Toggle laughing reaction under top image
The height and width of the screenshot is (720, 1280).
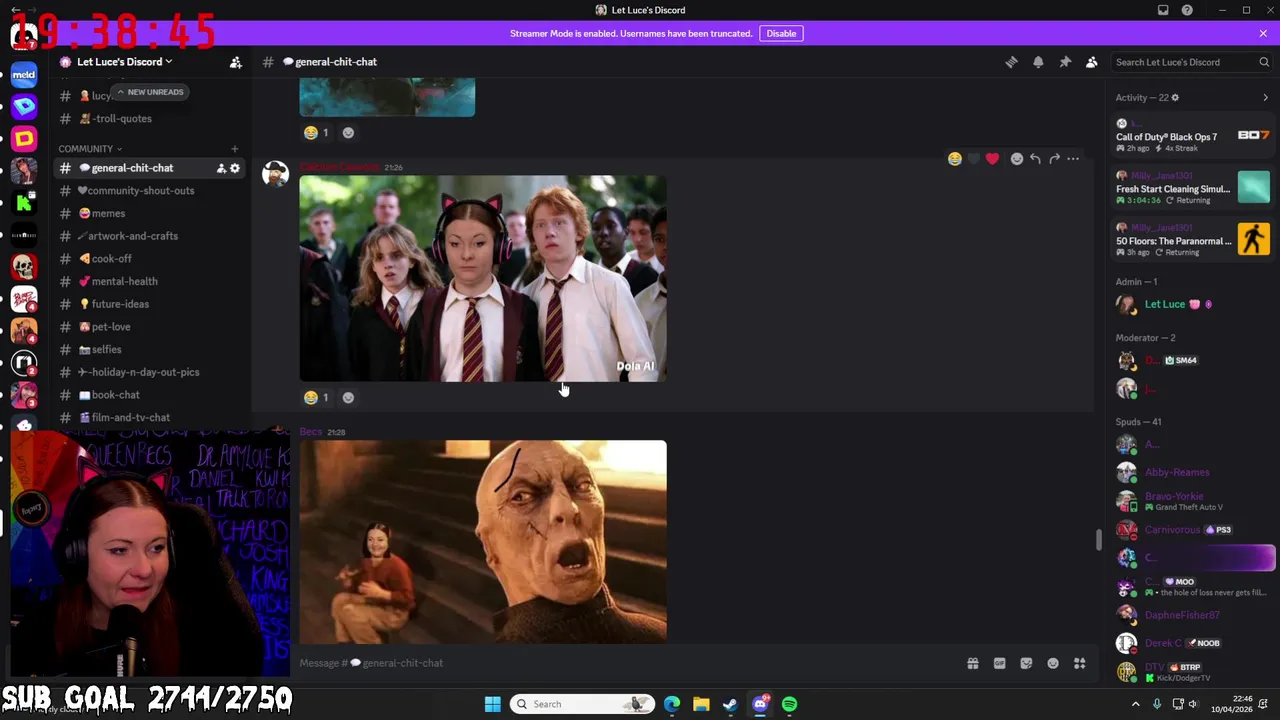coord(317,132)
